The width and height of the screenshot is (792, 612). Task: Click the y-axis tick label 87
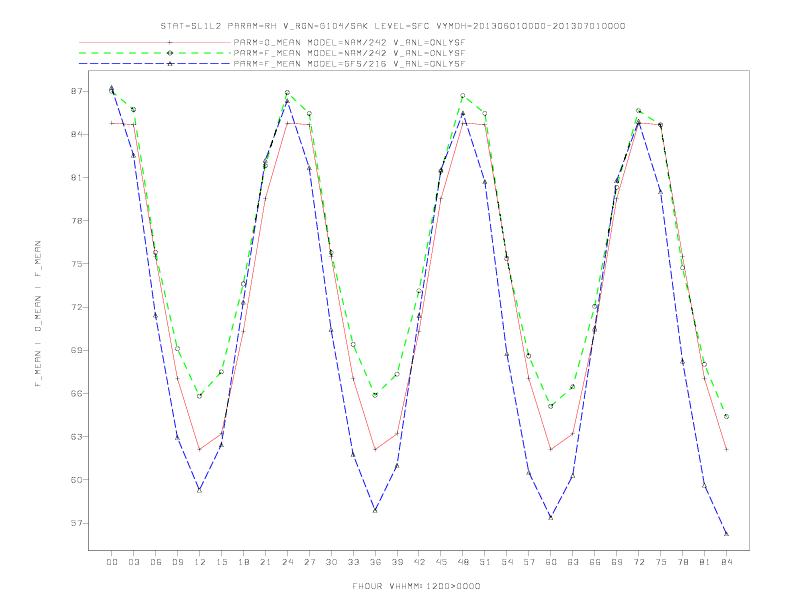[x=76, y=91]
